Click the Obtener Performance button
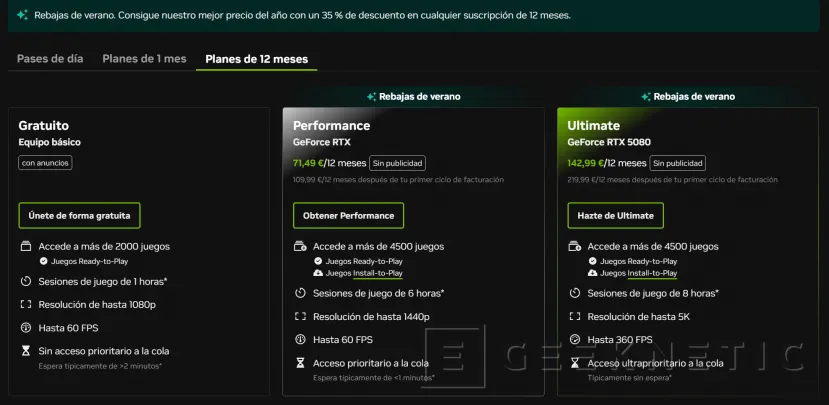829x405 pixels. [348, 215]
